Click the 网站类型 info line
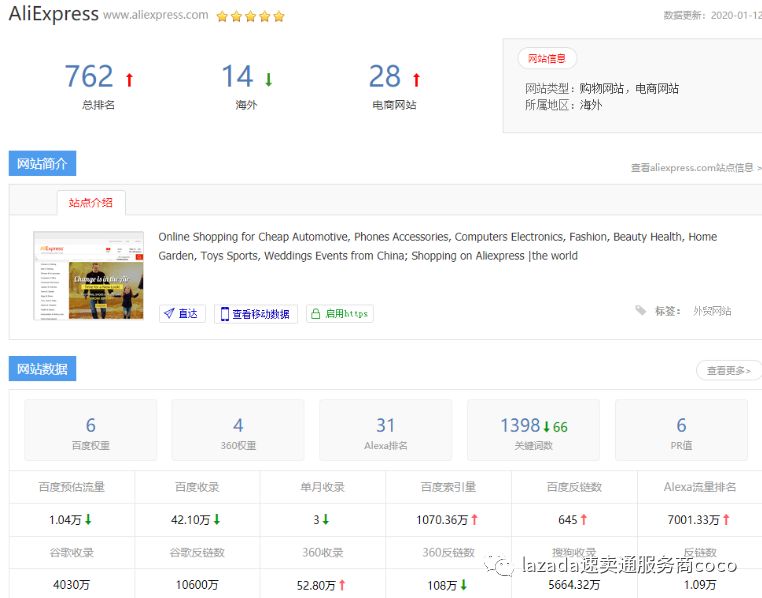The height and width of the screenshot is (598, 762). click(x=602, y=88)
